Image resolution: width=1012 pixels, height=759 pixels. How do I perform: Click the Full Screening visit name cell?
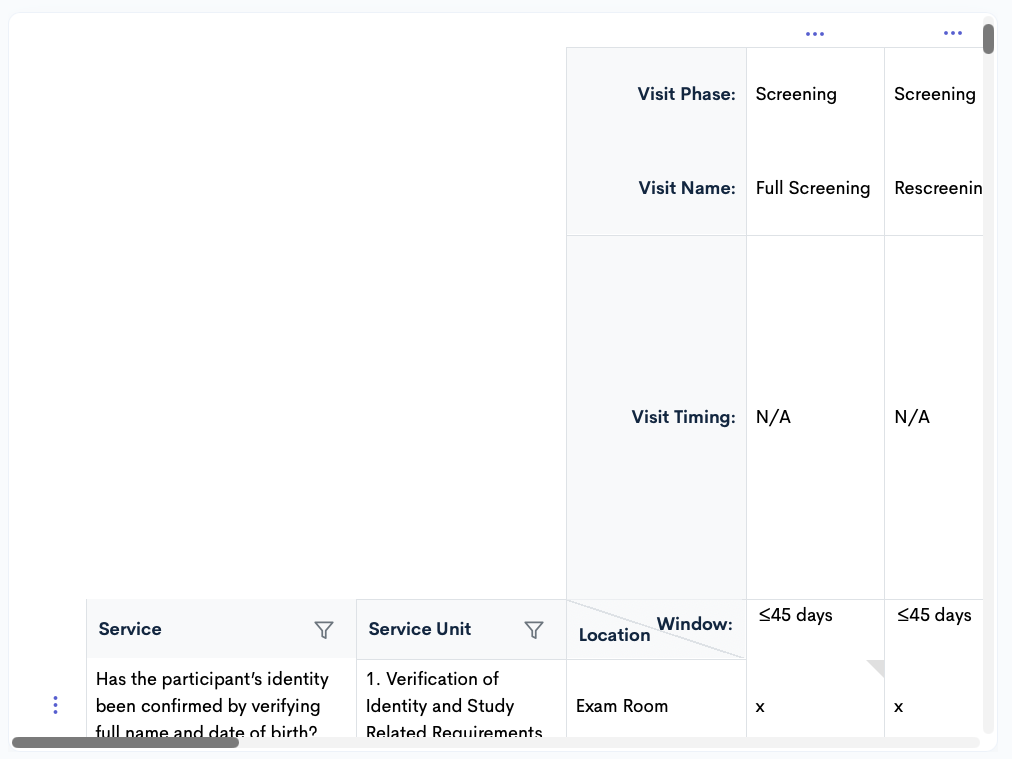pos(813,188)
